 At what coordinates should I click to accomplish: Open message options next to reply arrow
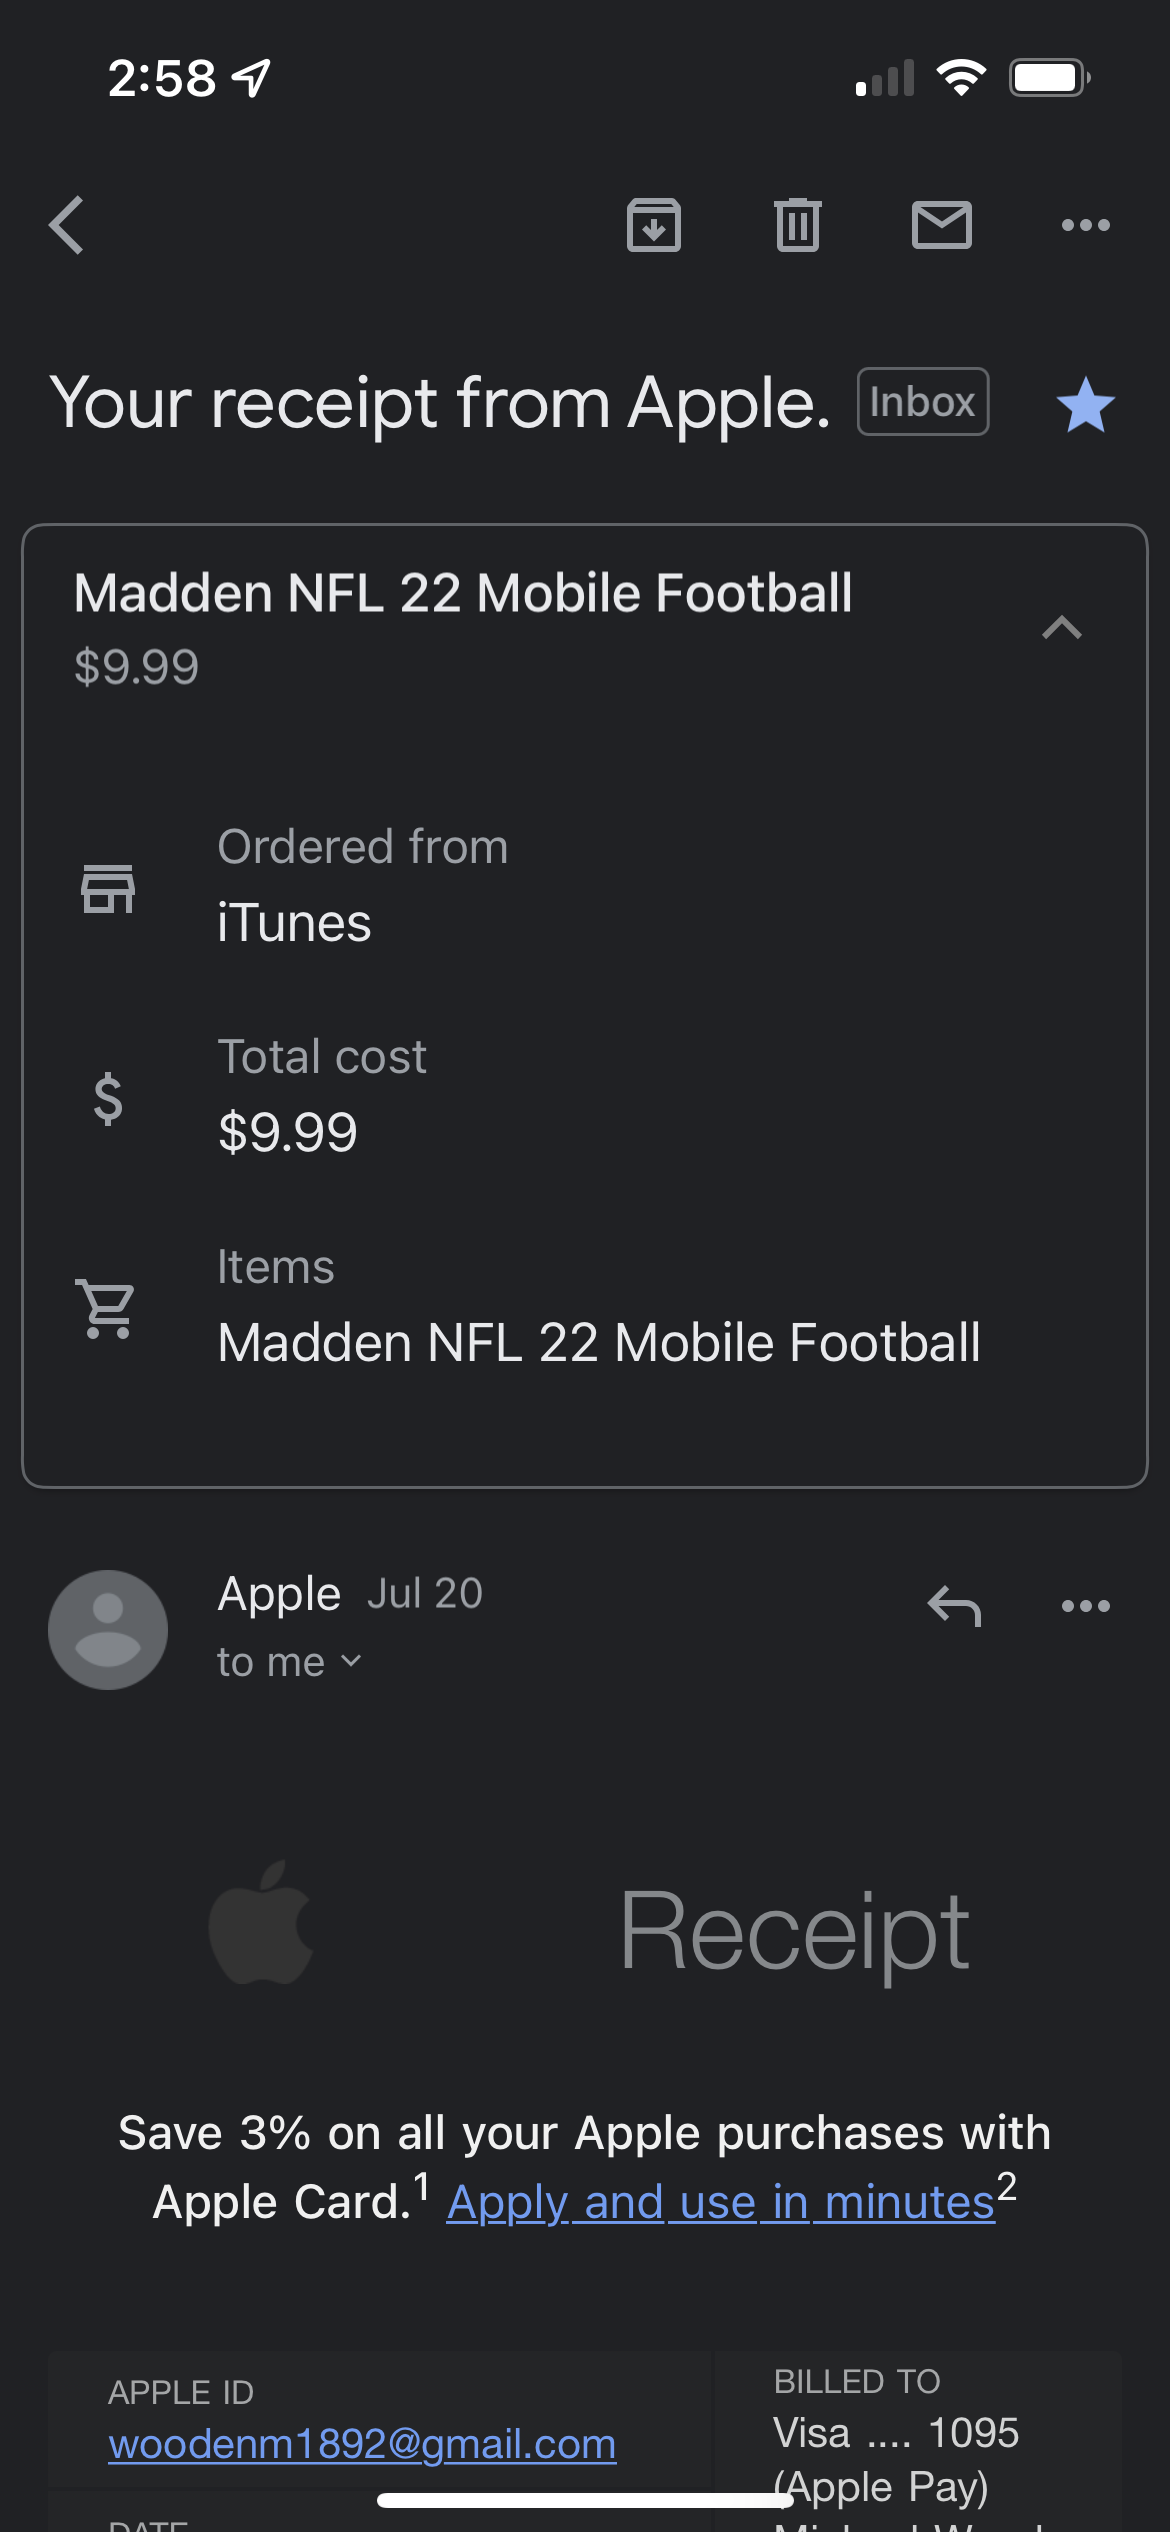[x=1085, y=1606]
